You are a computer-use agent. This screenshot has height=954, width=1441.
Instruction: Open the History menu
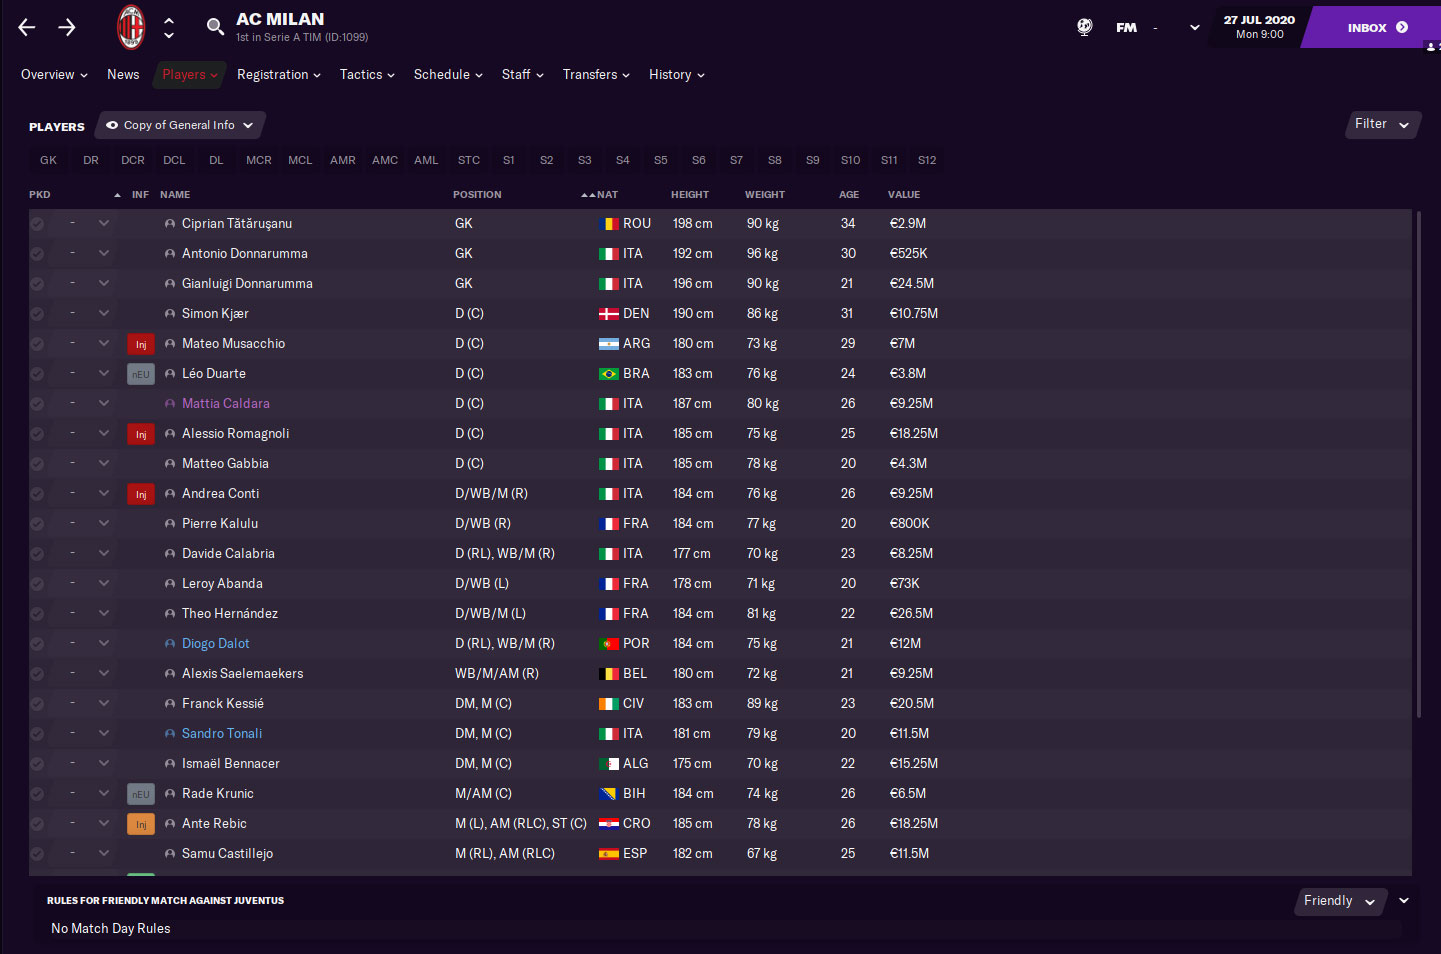[676, 75]
